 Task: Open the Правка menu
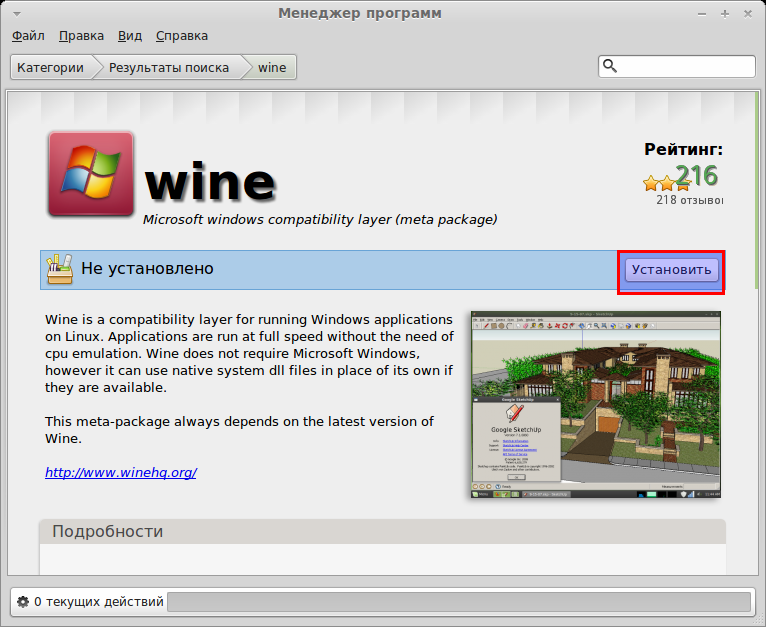[x=81, y=36]
